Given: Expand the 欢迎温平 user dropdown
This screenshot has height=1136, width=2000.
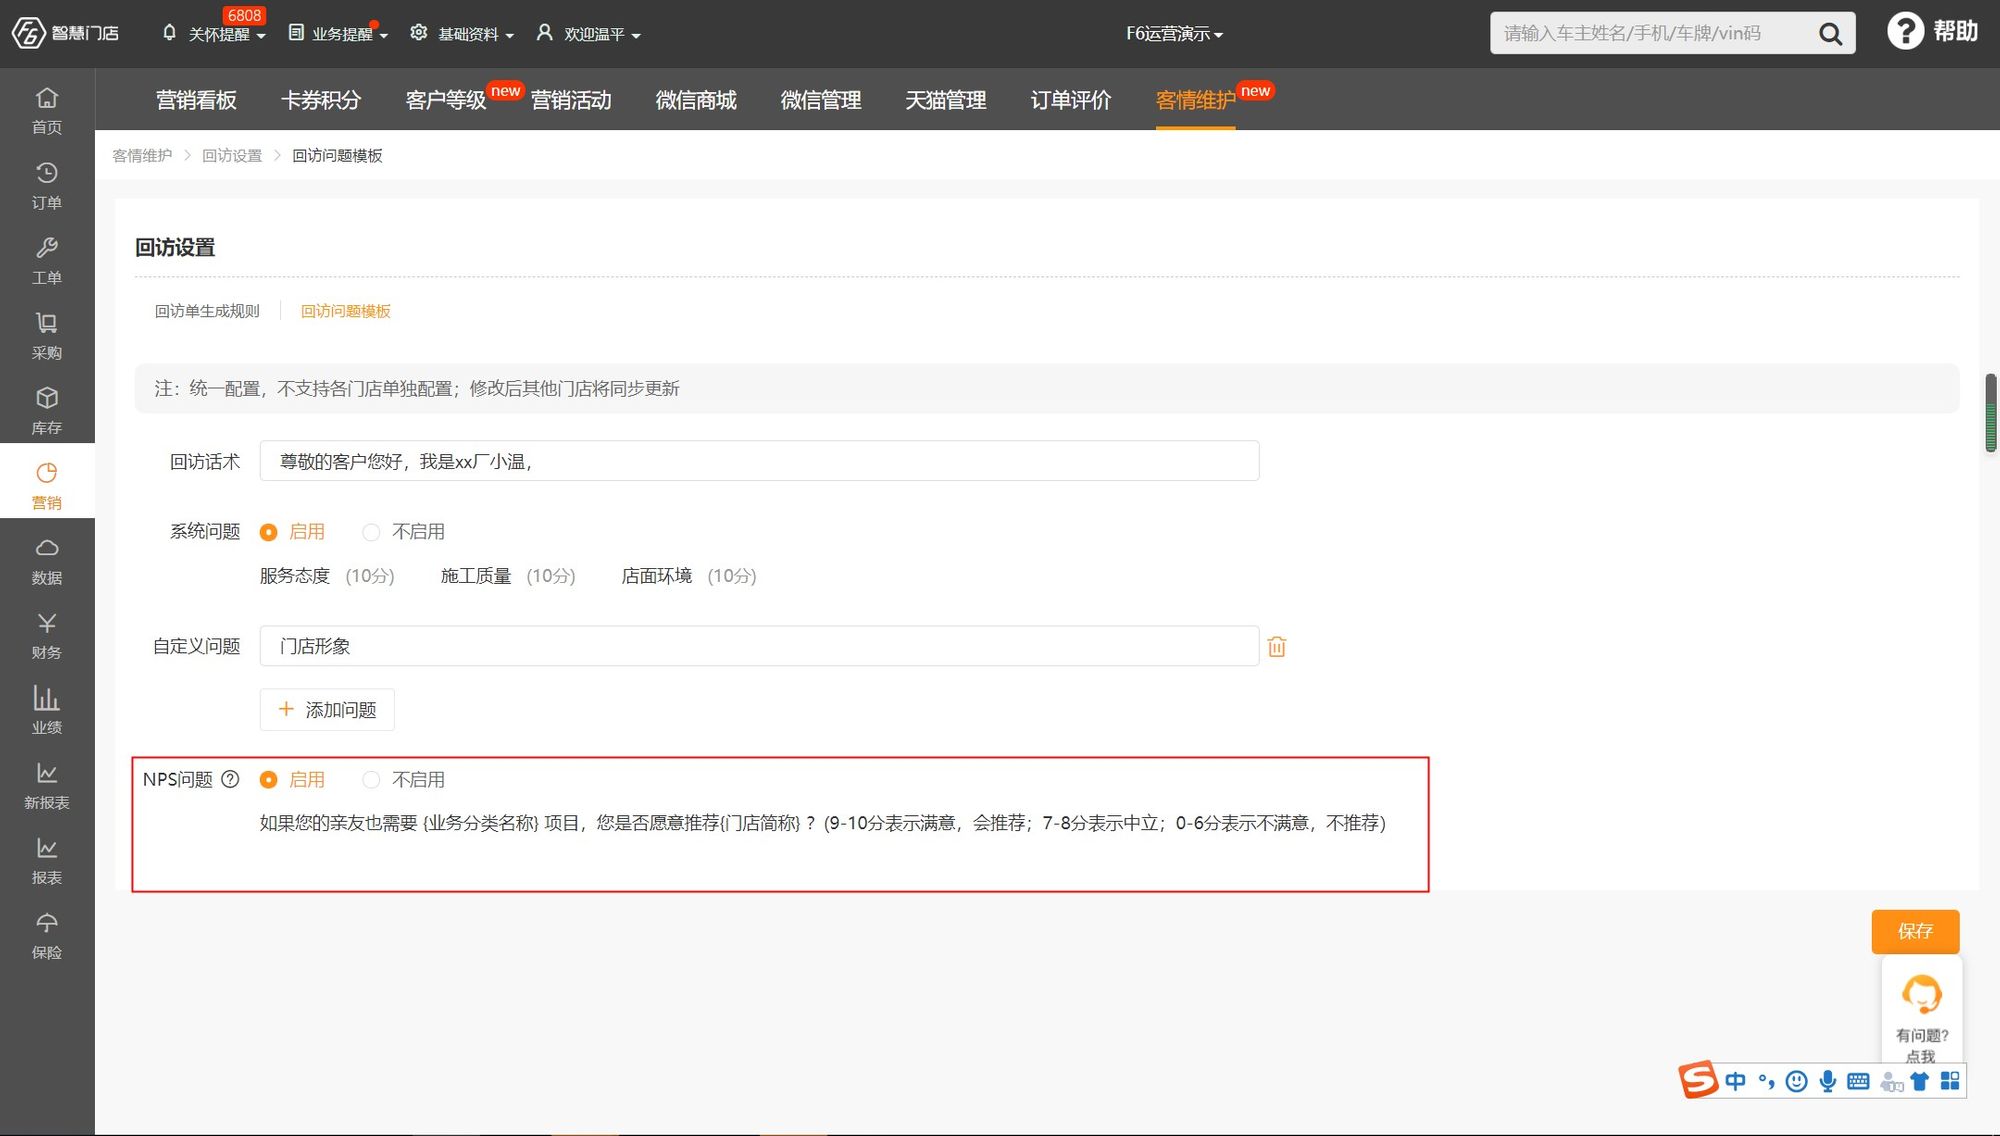Looking at the screenshot, I should 589,34.
